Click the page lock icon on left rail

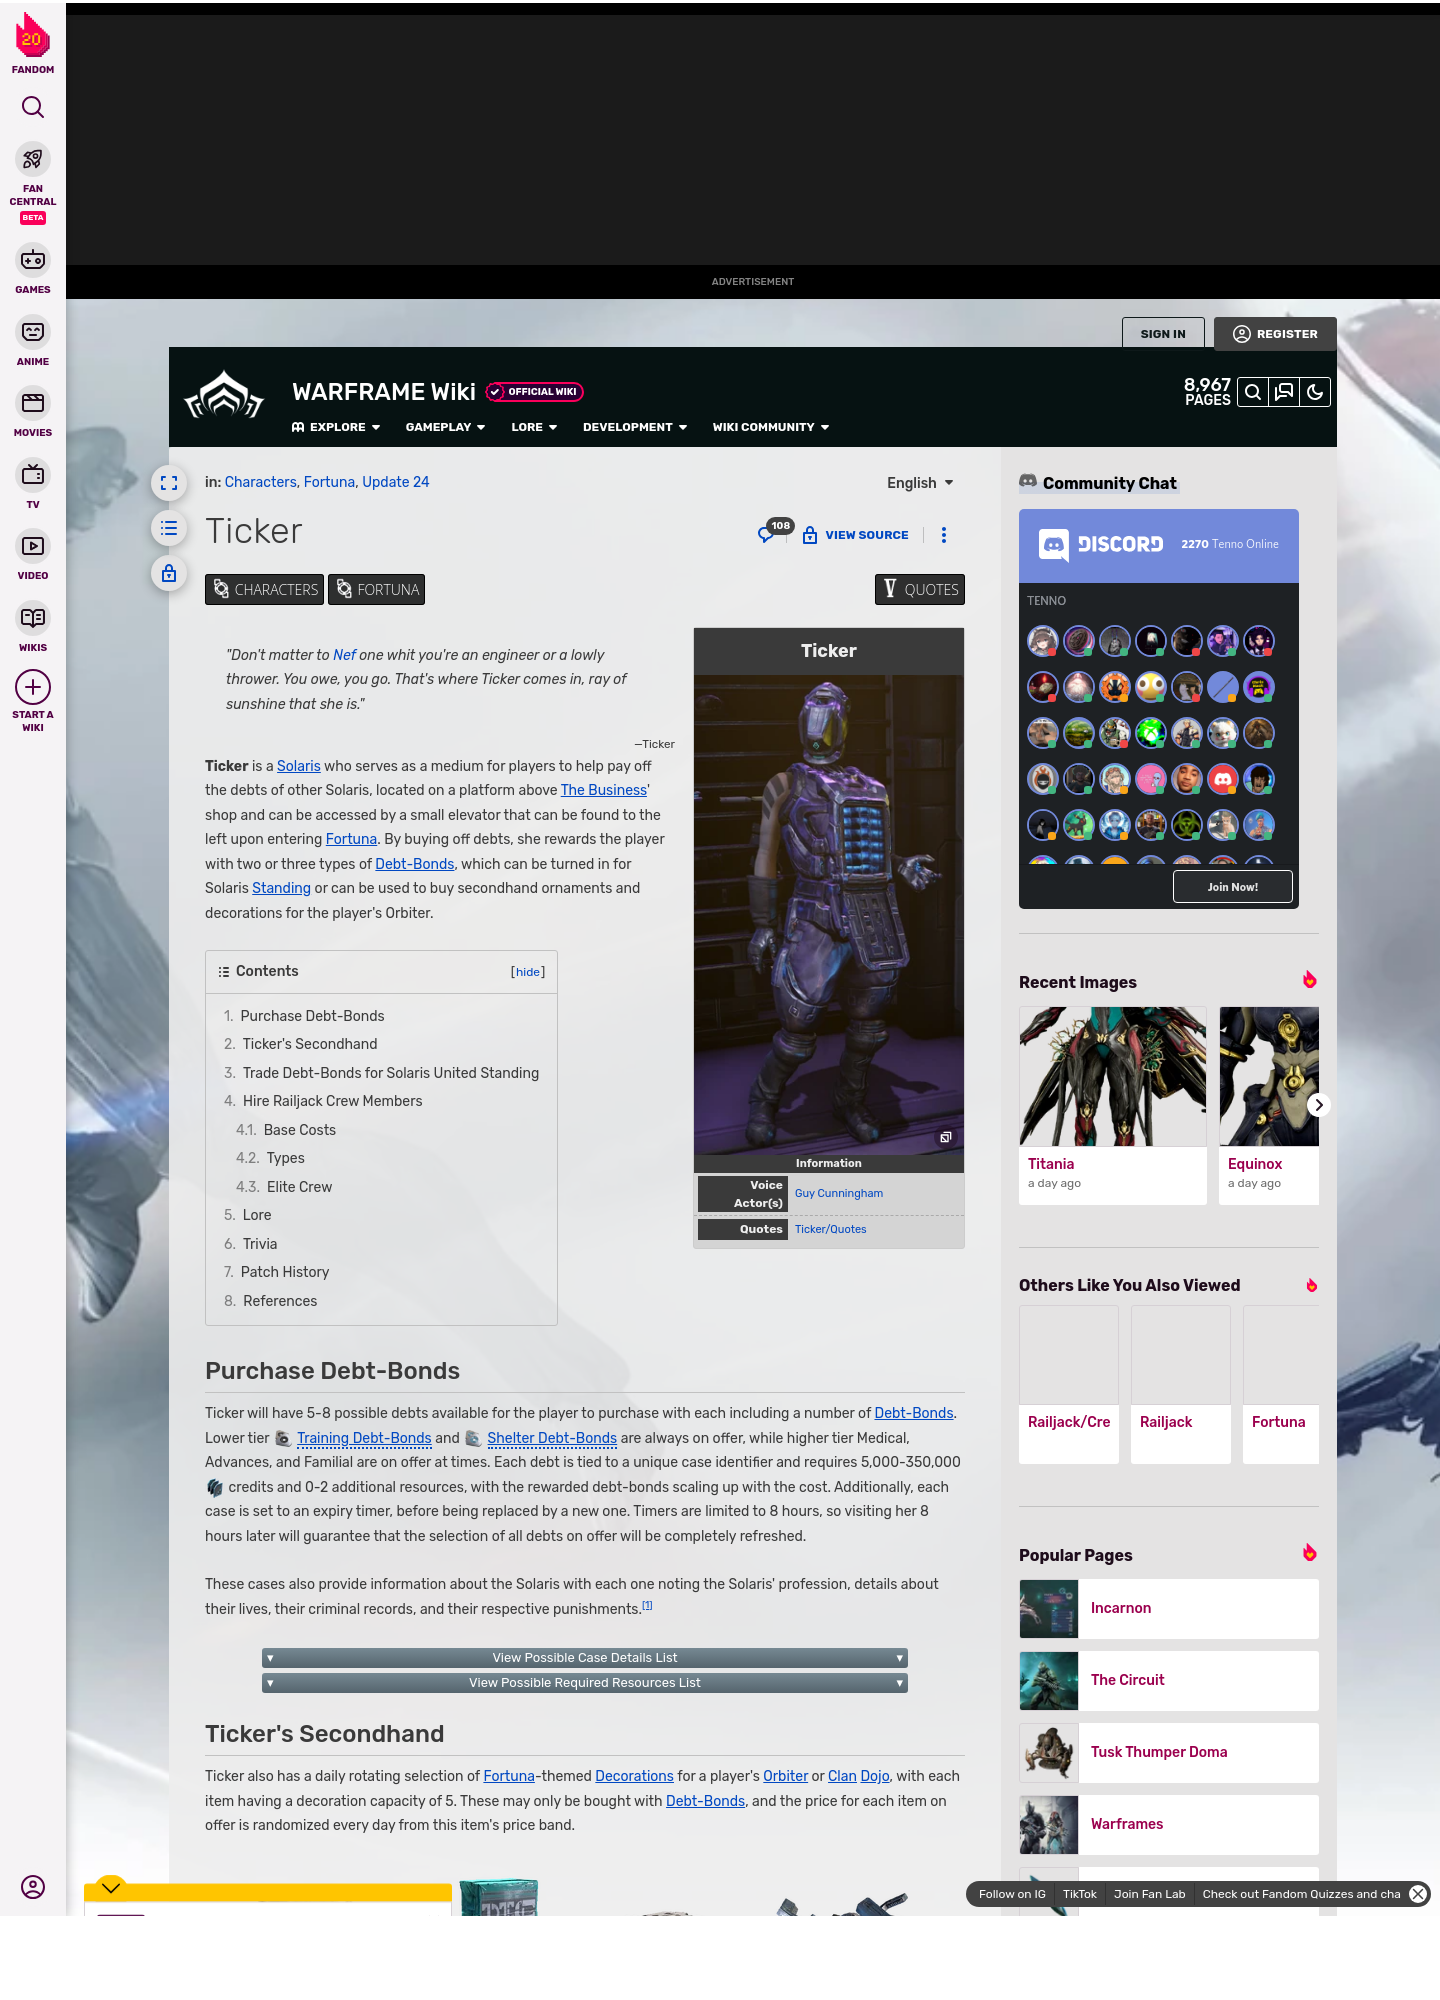(x=169, y=573)
